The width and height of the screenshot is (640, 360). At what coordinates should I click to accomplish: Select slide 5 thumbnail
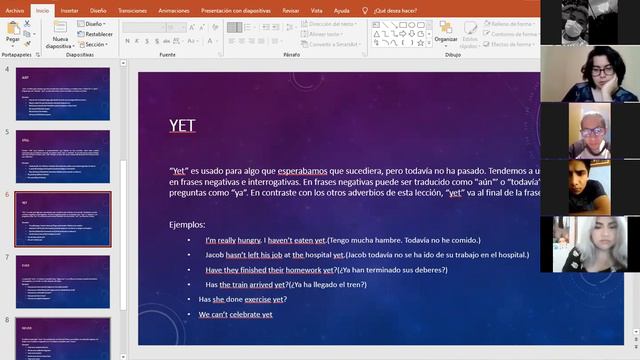coord(63,157)
